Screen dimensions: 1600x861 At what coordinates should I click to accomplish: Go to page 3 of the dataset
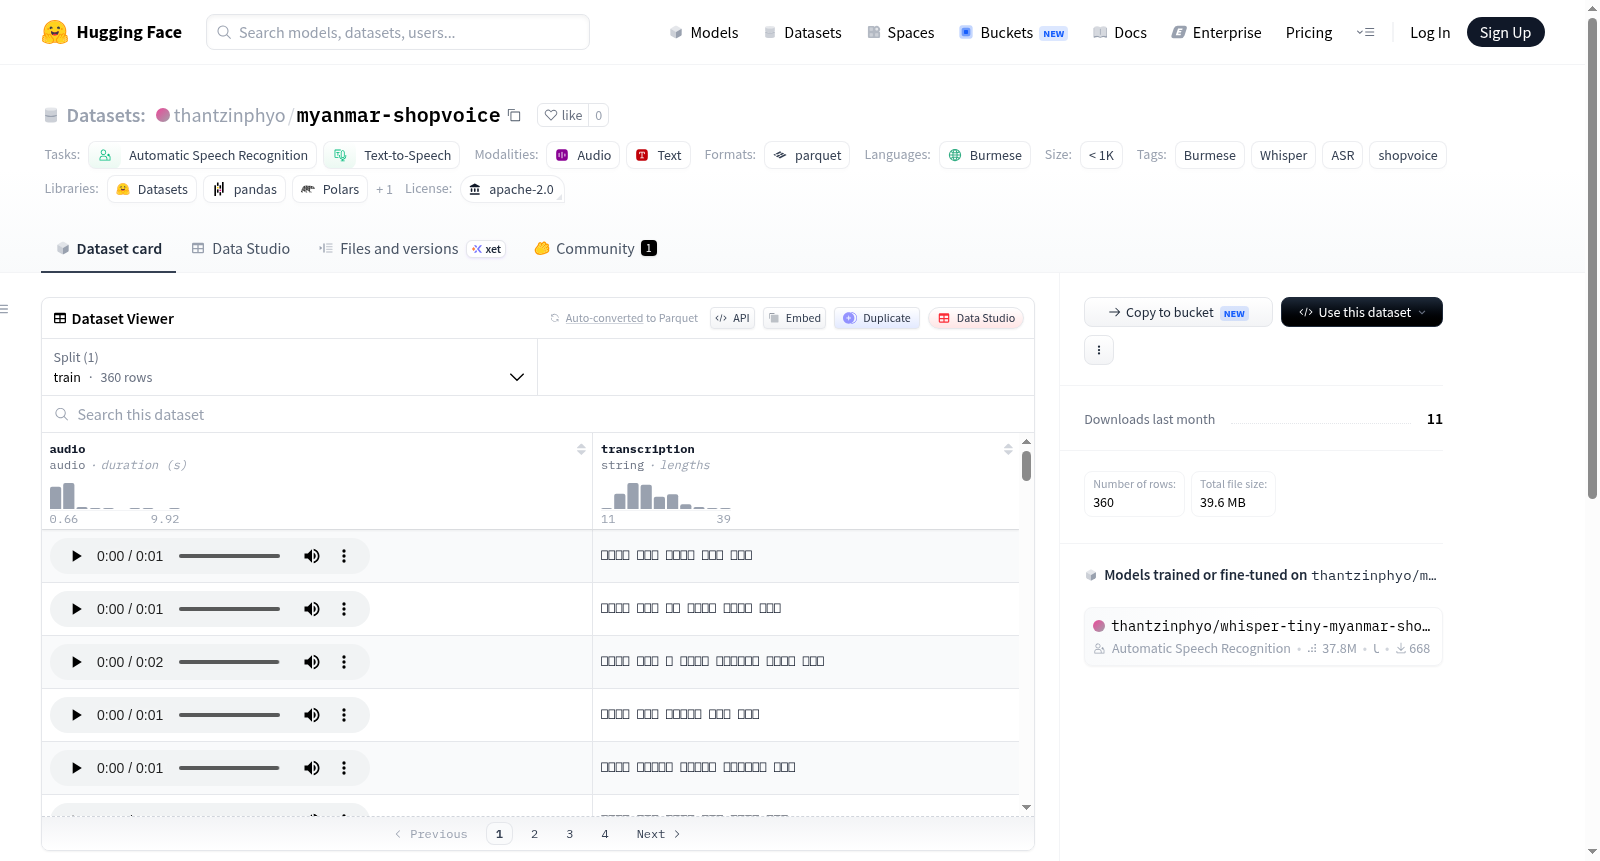(x=570, y=834)
